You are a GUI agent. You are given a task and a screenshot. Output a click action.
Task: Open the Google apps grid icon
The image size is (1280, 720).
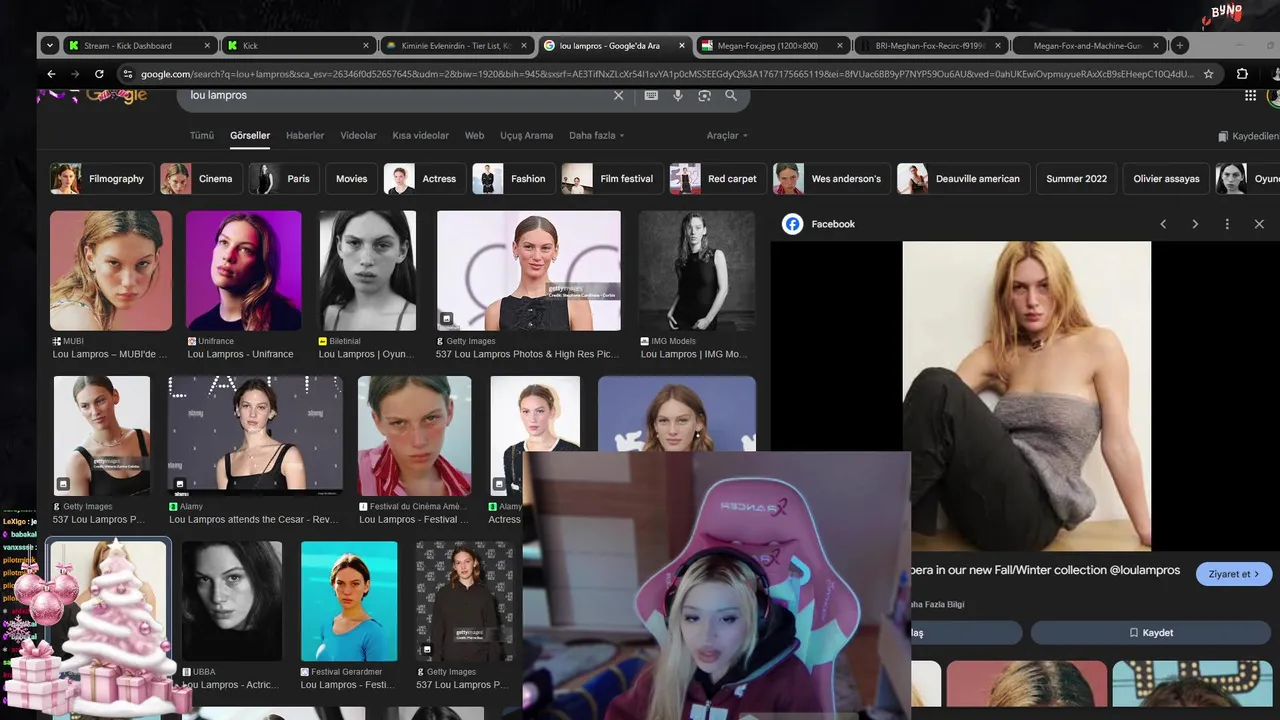click(x=1250, y=95)
